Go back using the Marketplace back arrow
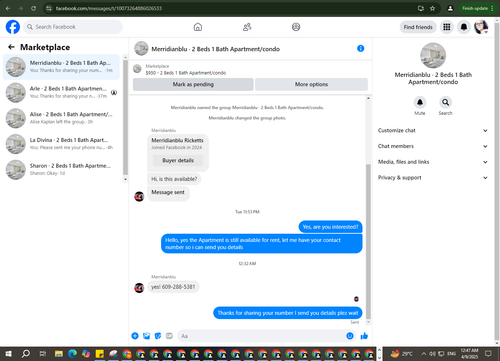This screenshot has width=500, height=361. [11, 47]
